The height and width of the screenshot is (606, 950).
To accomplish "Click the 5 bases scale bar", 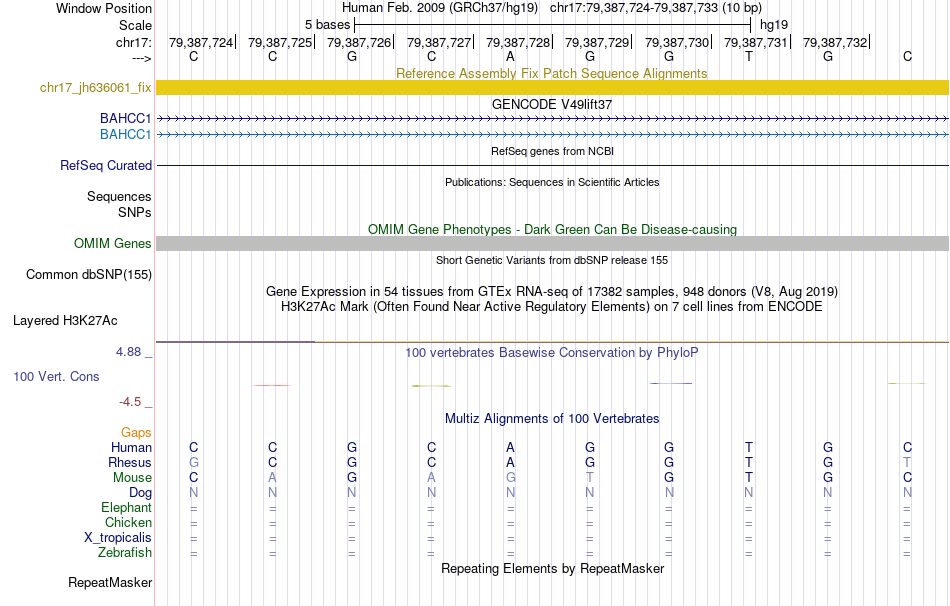I will (552, 25).
